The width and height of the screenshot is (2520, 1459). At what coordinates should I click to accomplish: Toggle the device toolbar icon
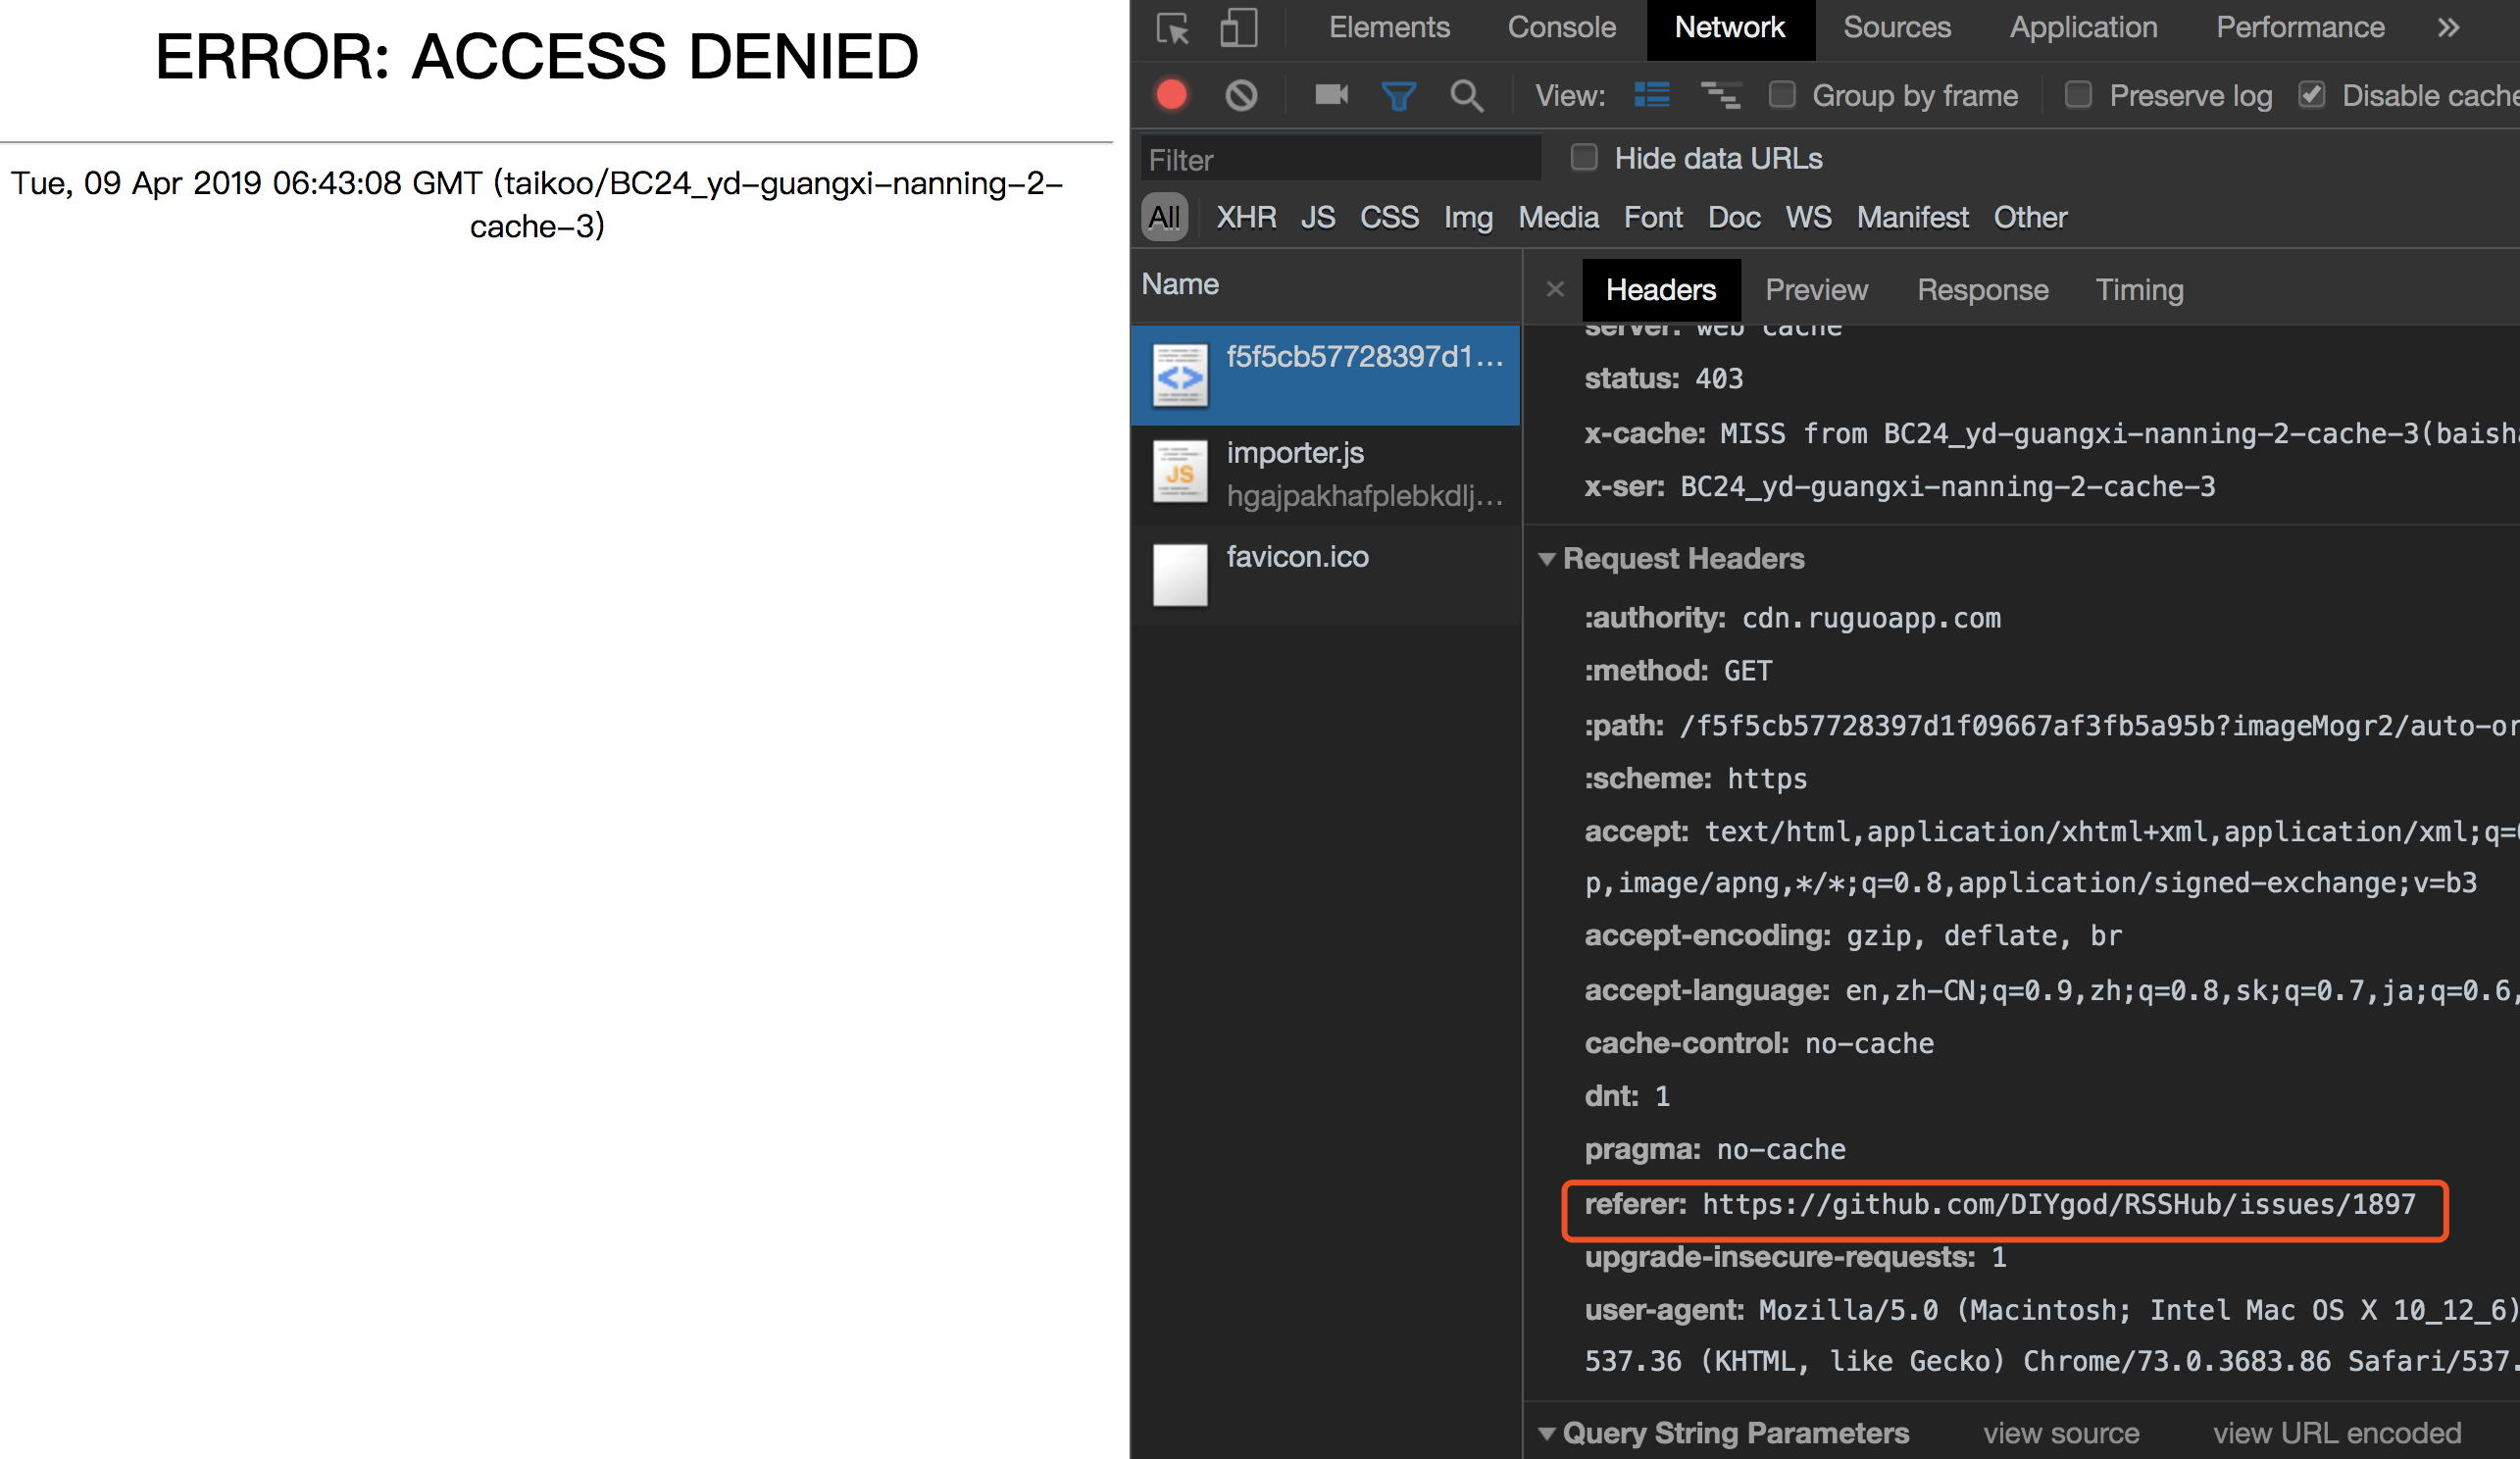tap(1238, 28)
